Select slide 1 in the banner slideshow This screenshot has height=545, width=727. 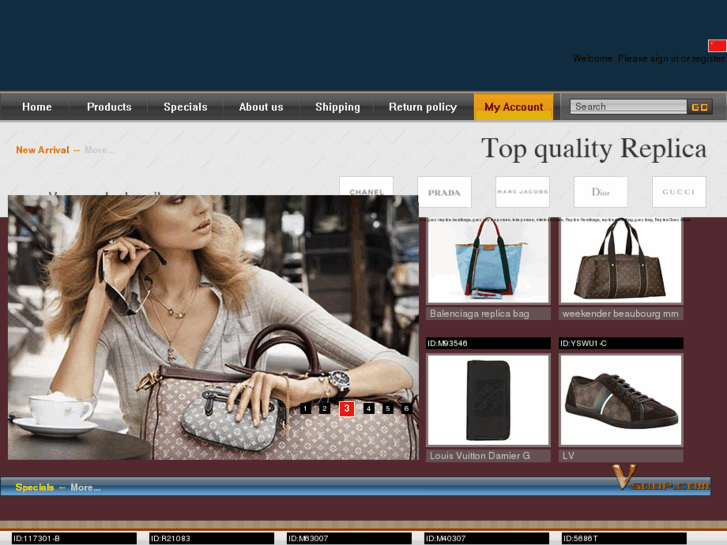305,409
